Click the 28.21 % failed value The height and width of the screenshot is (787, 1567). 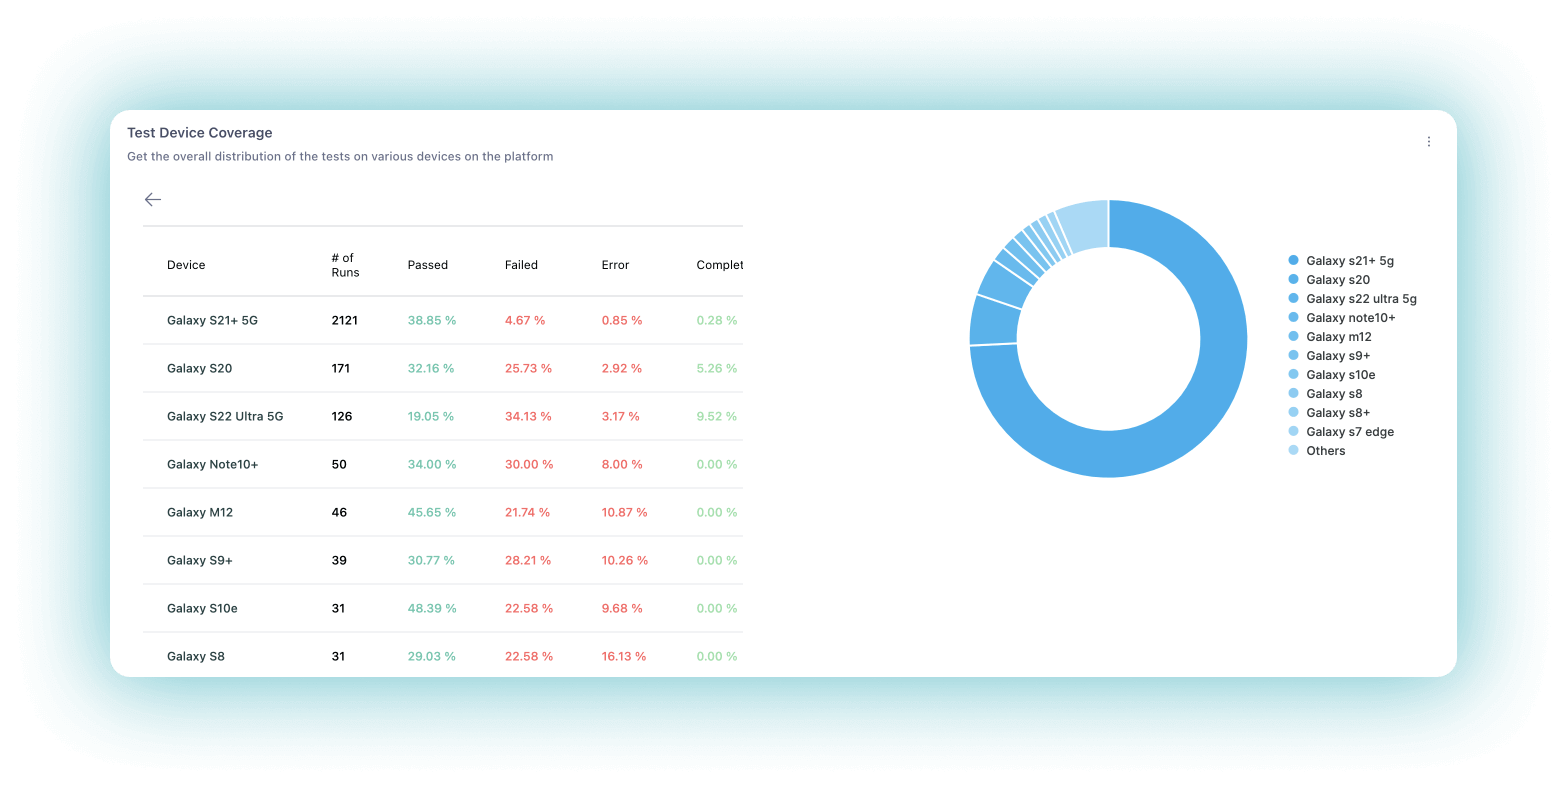click(x=528, y=561)
